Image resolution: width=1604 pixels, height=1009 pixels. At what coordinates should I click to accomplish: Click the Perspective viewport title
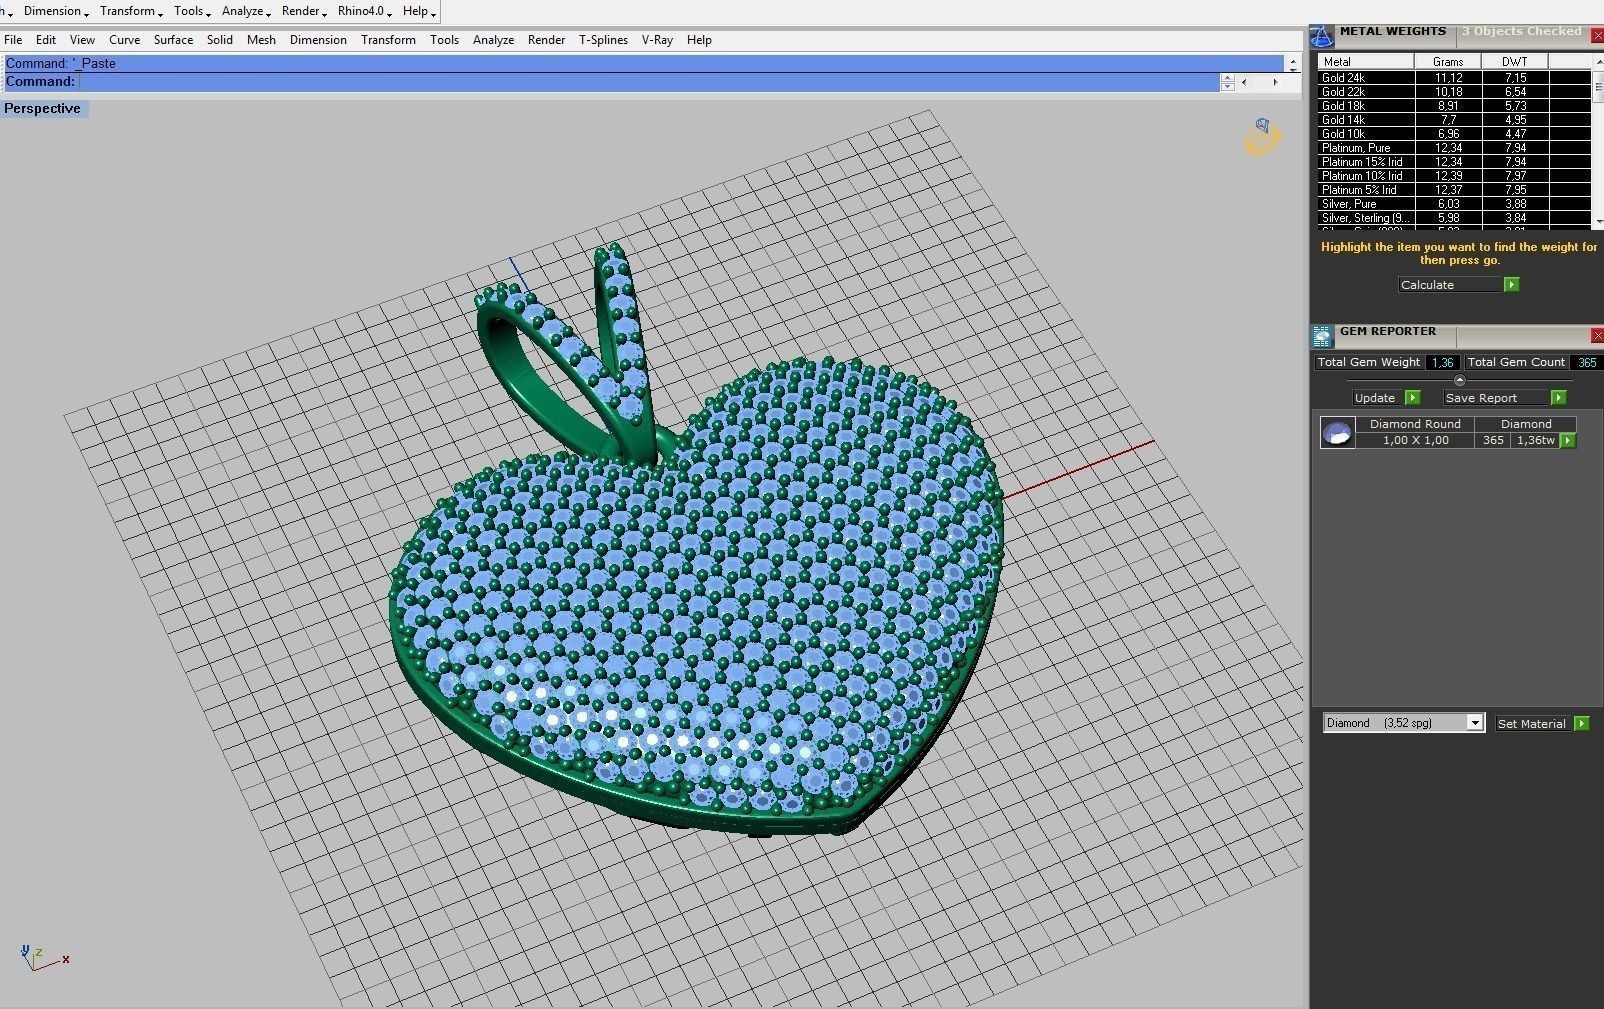(43, 108)
